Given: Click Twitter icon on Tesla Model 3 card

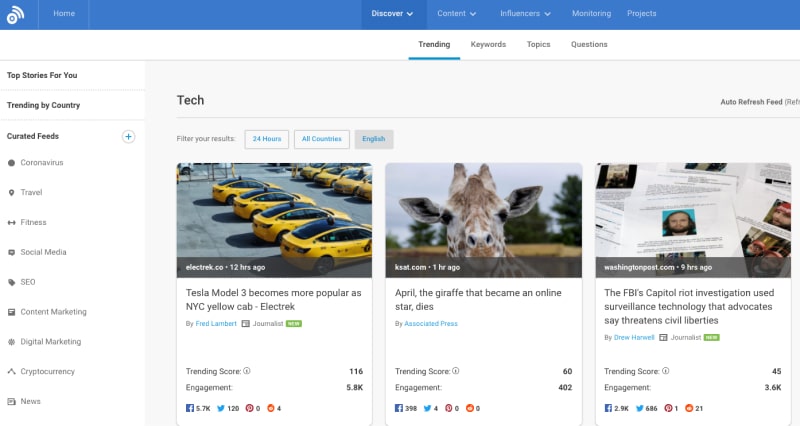Looking at the screenshot, I should [221, 408].
